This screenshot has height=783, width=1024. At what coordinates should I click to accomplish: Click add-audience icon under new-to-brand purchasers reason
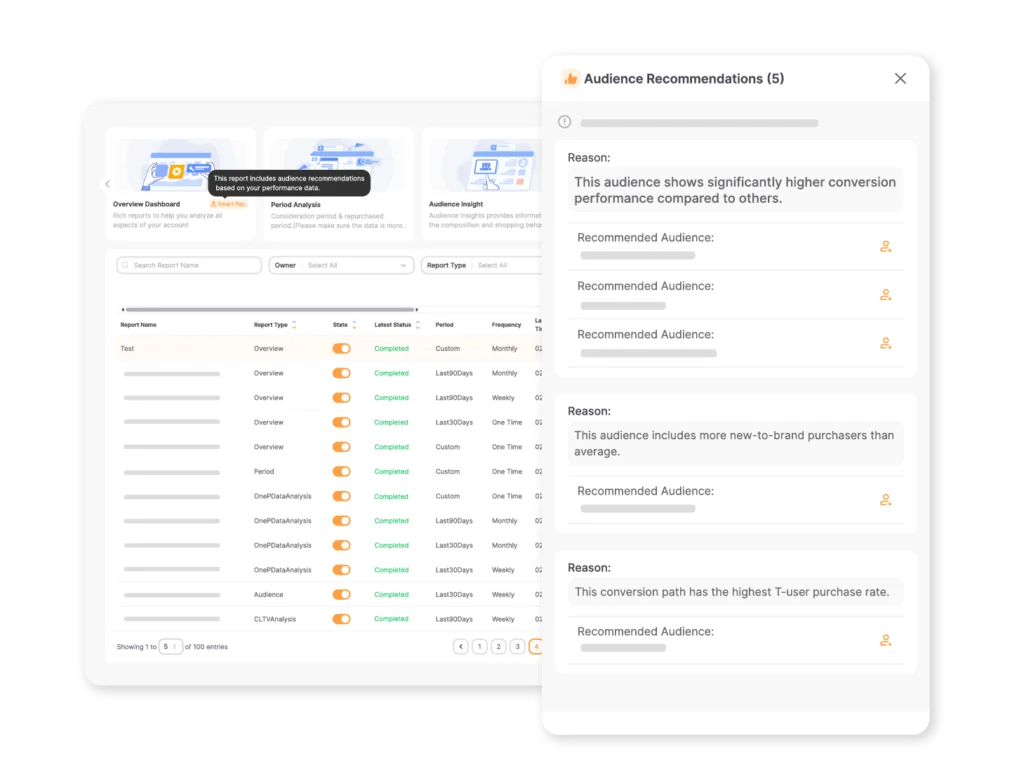point(885,500)
